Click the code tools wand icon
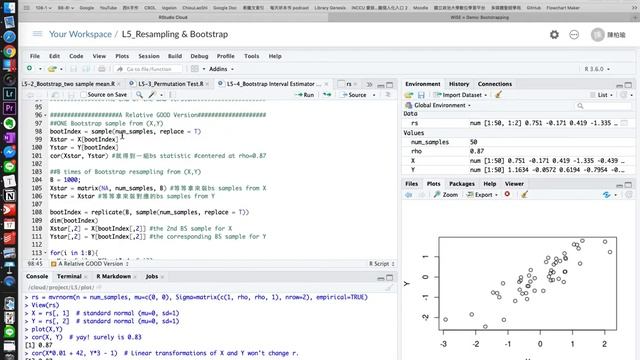Image resolution: width=640 pixels, height=360 pixels. pyautogui.click(x=152, y=95)
